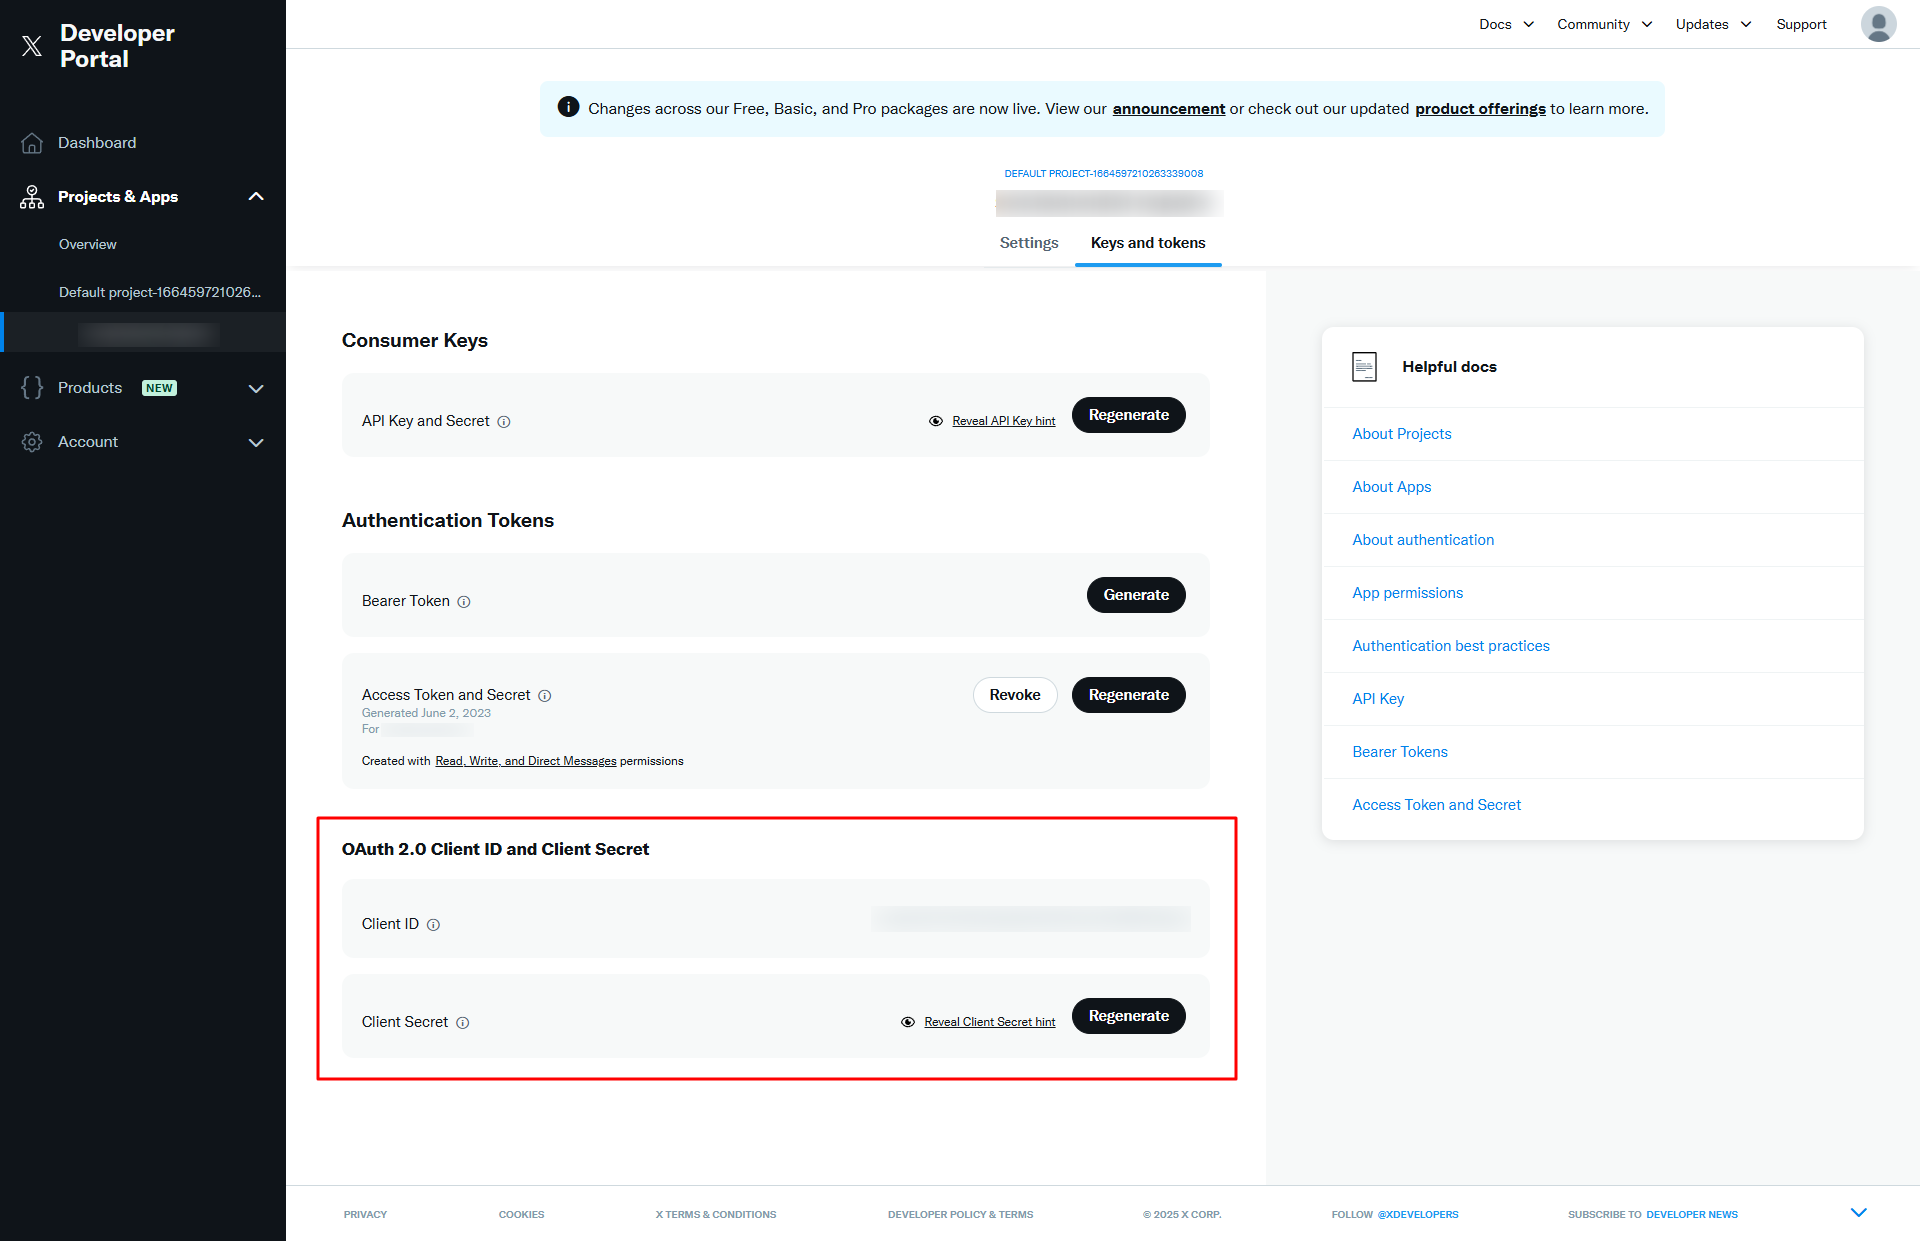Regenerate the API Key and Secret
The image size is (1920, 1242).
[1128, 415]
